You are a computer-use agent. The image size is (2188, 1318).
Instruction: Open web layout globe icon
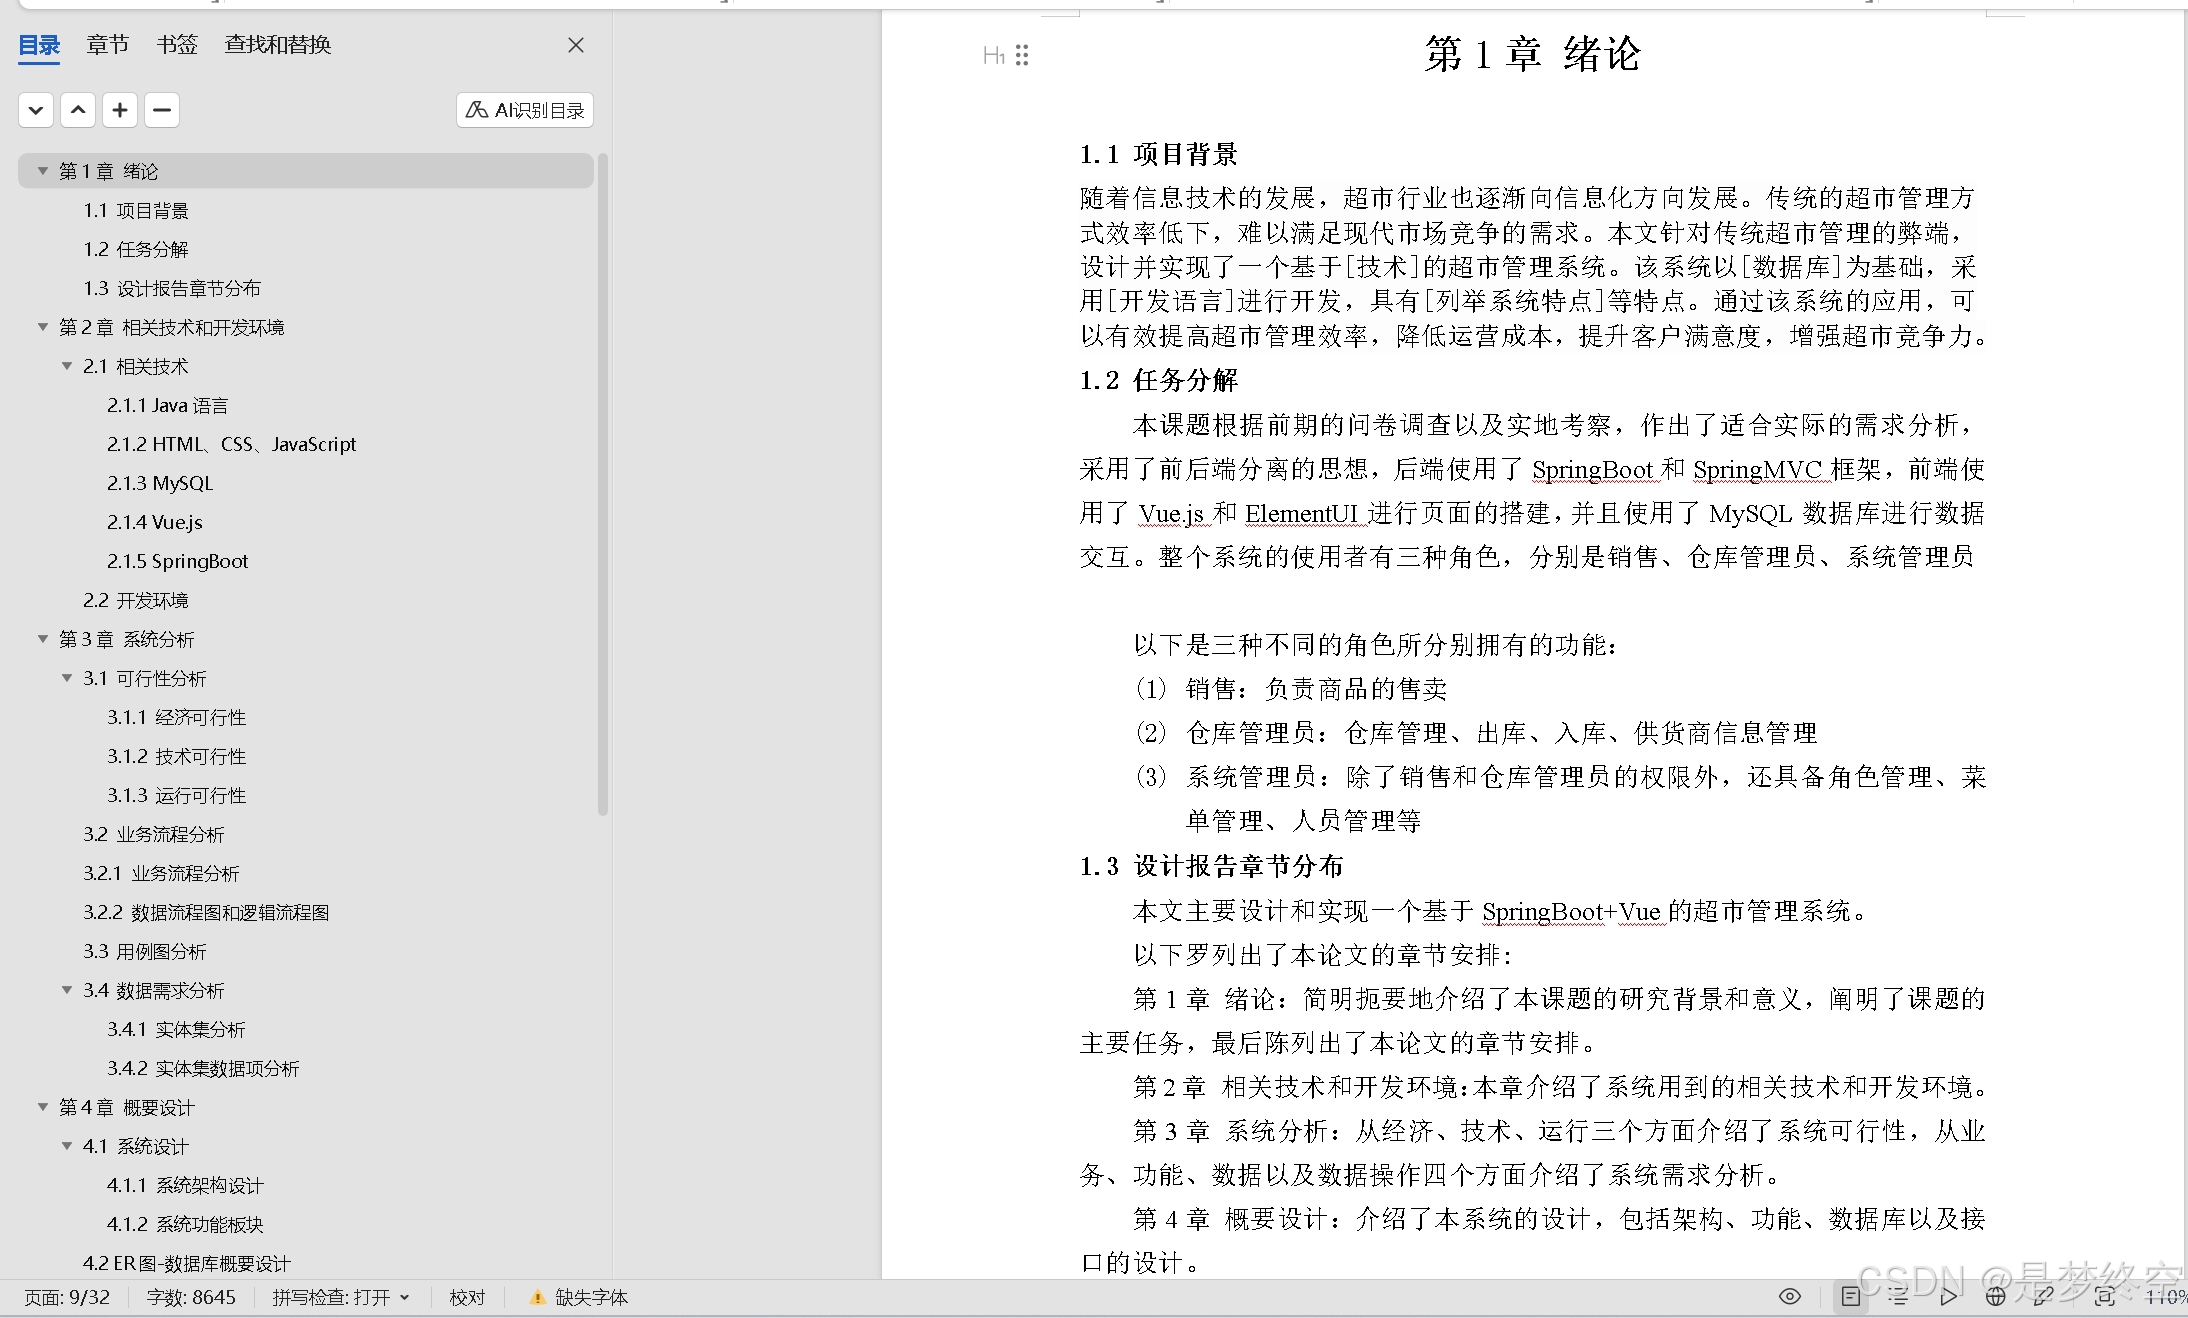(1996, 1297)
